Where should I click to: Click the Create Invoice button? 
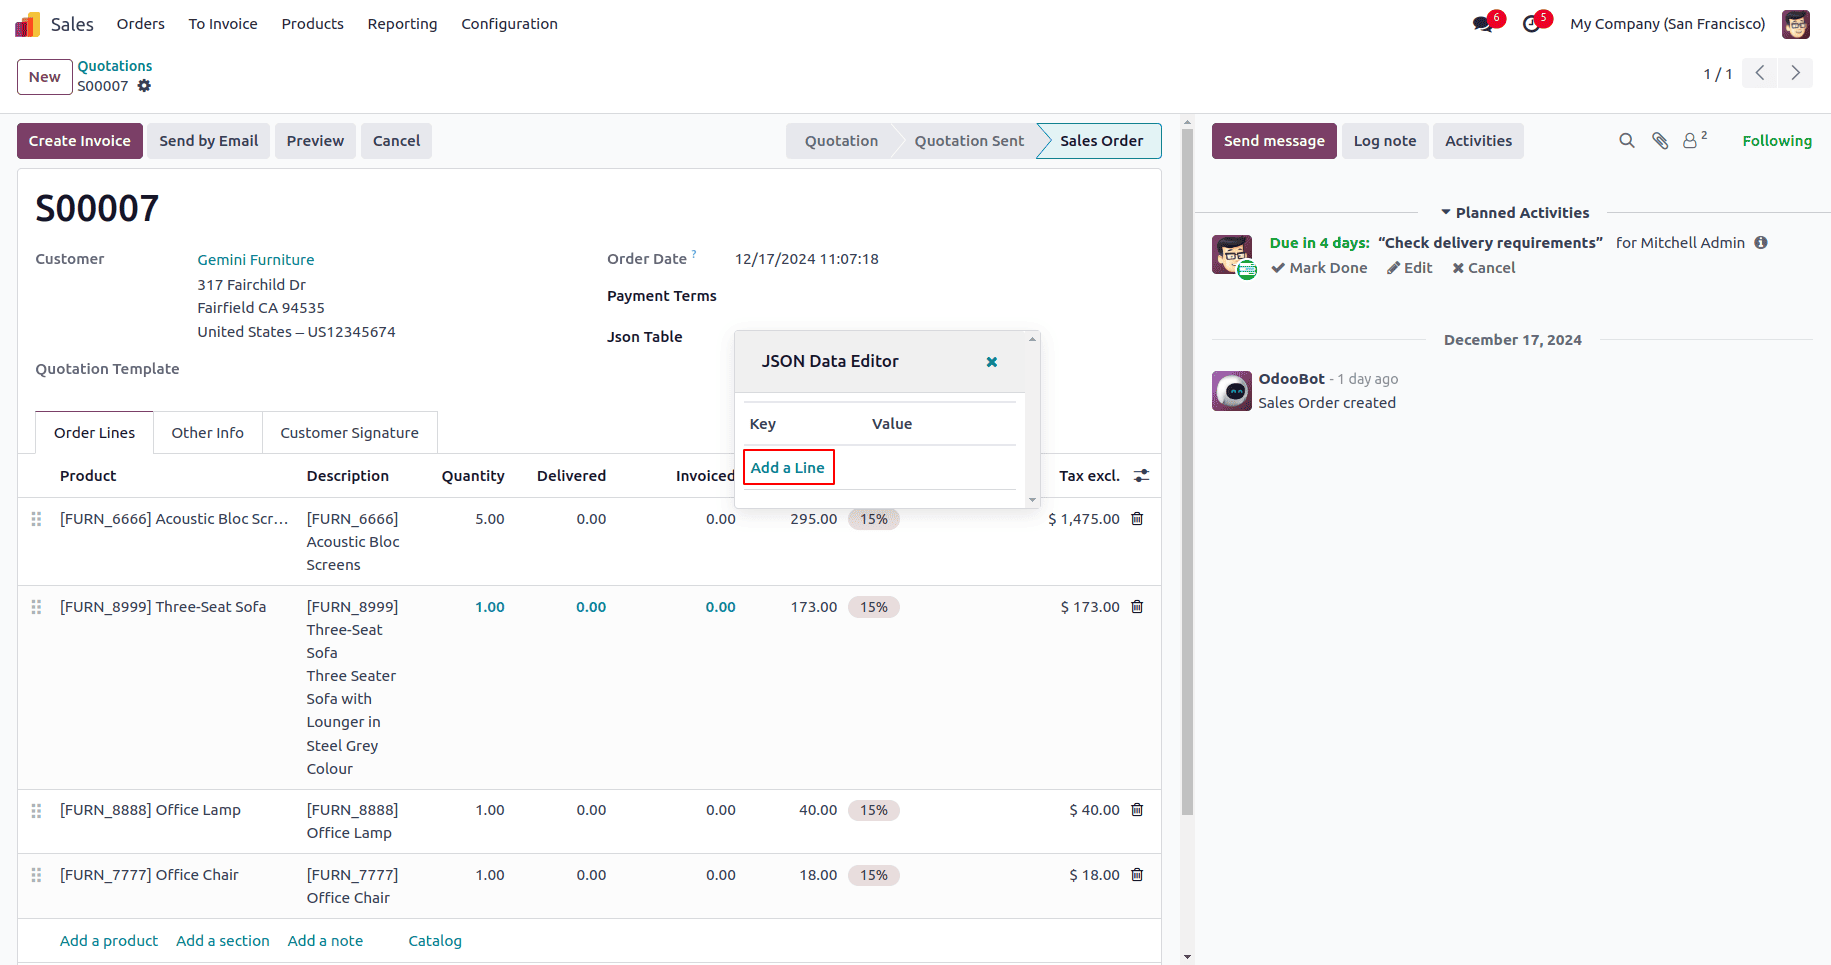click(x=80, y=141)
